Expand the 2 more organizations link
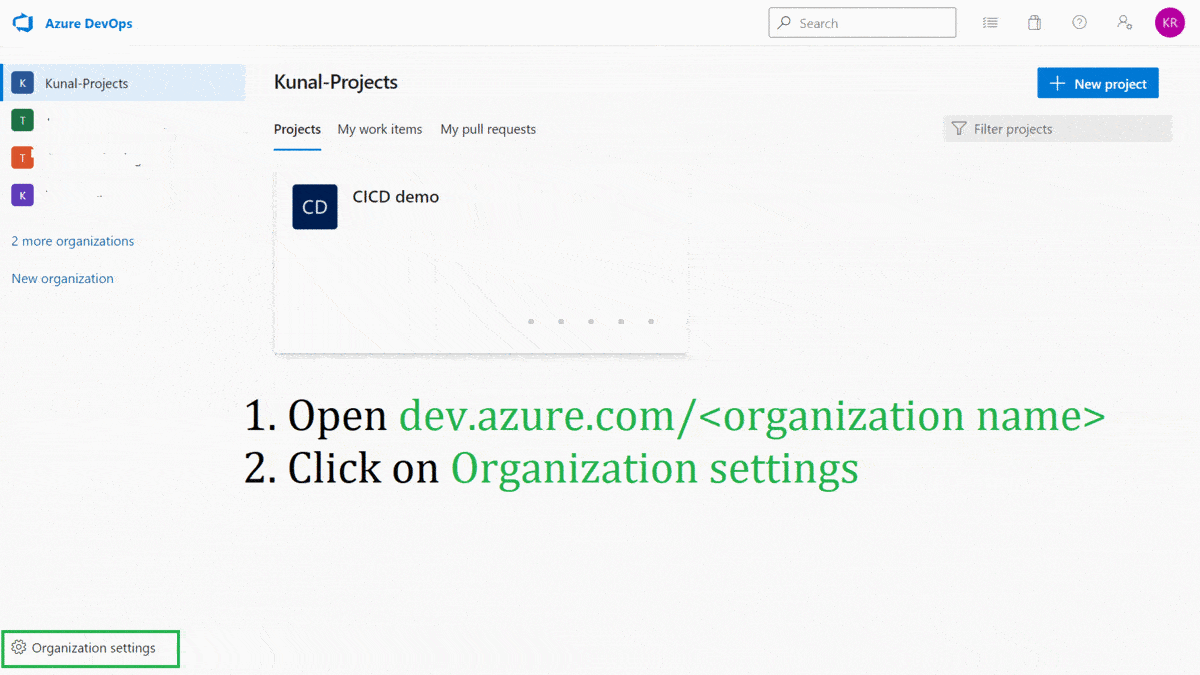This screenshot has width=1200, height=675. point(72,241)
